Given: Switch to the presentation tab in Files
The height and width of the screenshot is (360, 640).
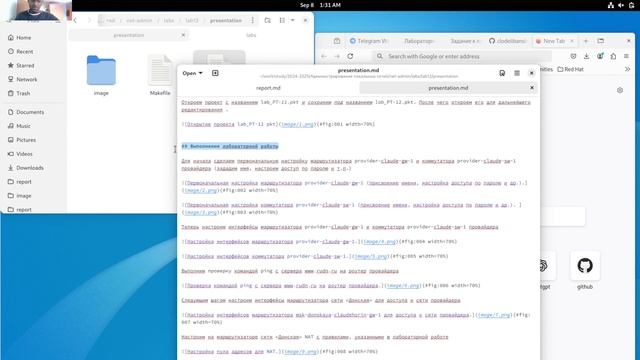Looking at the screenshot, I should (129, 35).
